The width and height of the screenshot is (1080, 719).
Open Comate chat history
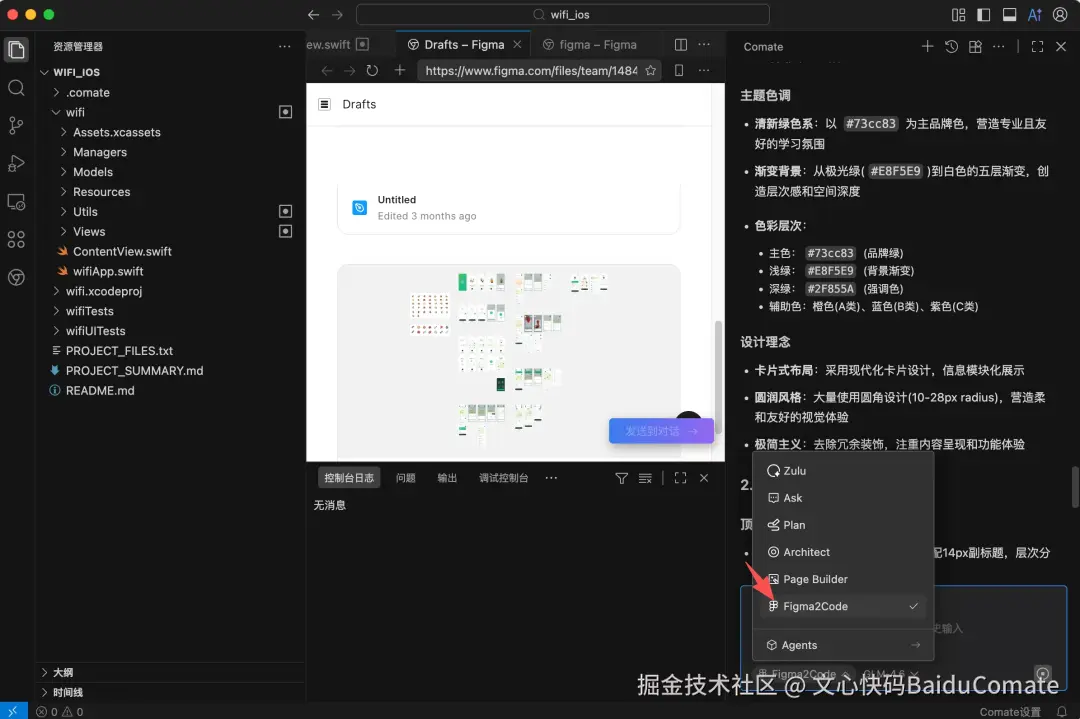[951, 46]
